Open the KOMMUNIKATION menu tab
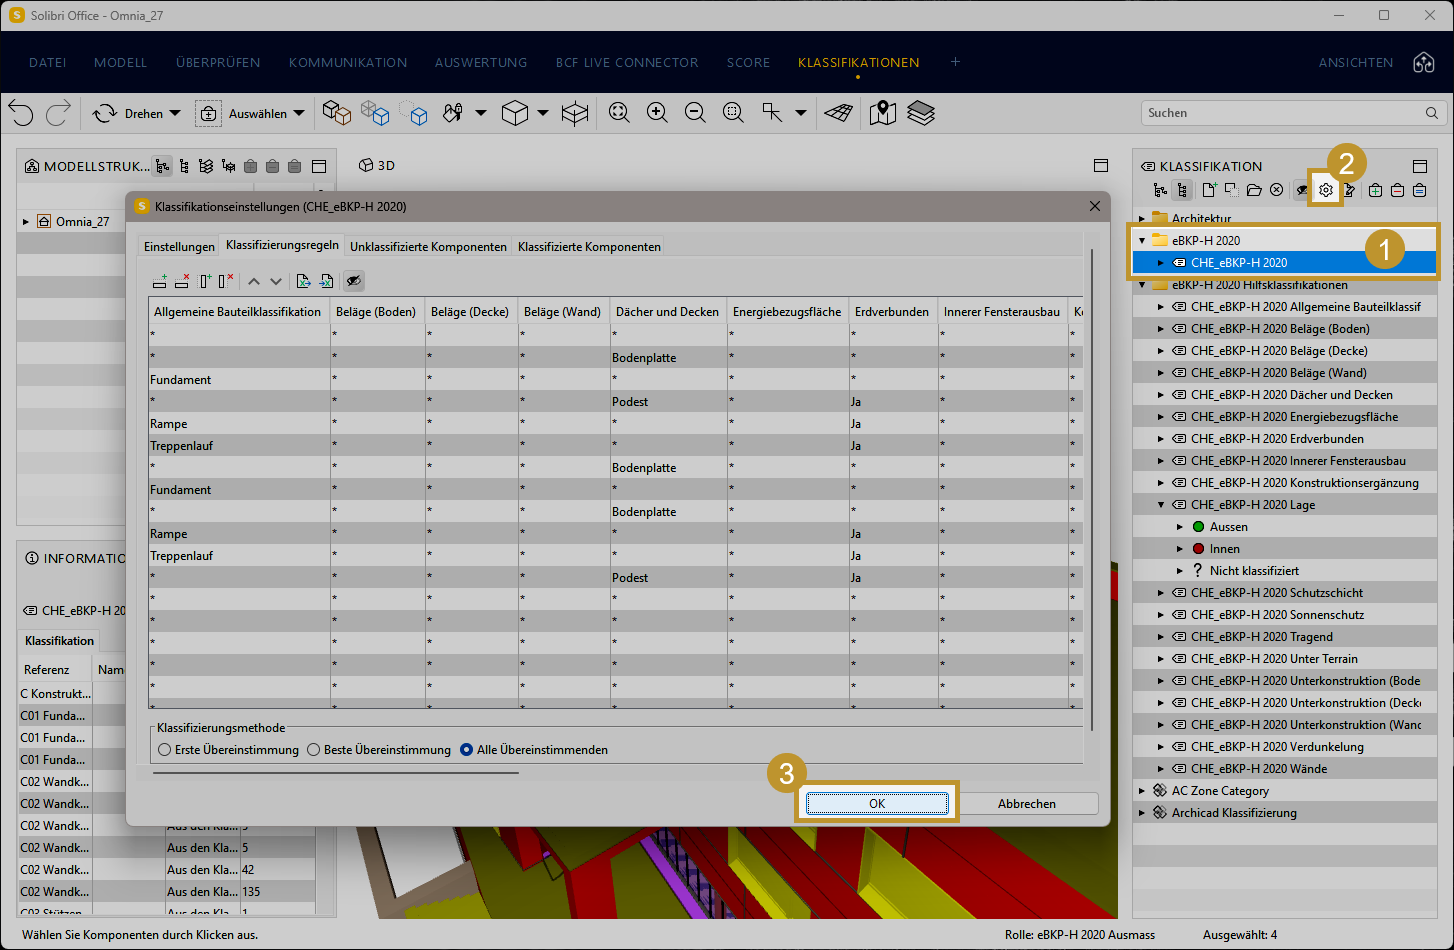The image size is (1454, 950). point(348,62)
